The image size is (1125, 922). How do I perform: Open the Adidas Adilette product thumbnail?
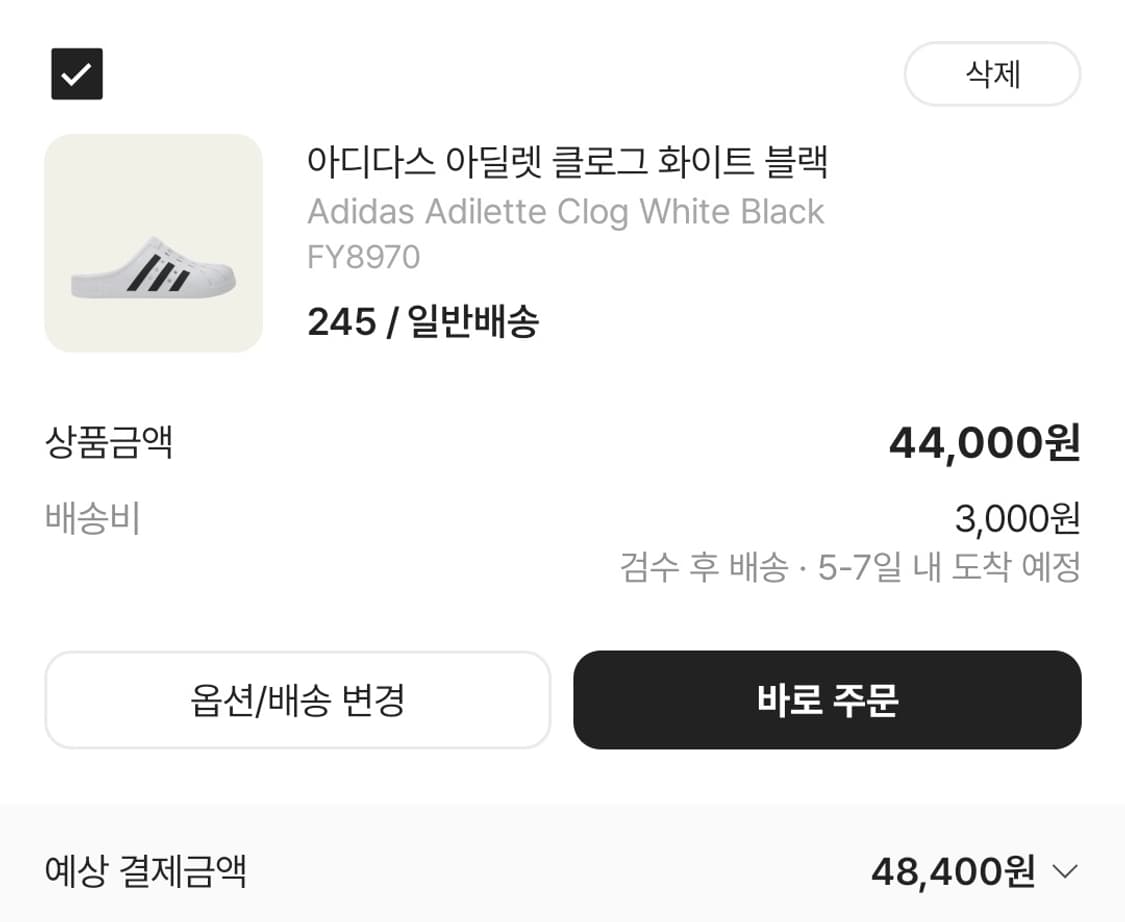click(152, 243)
